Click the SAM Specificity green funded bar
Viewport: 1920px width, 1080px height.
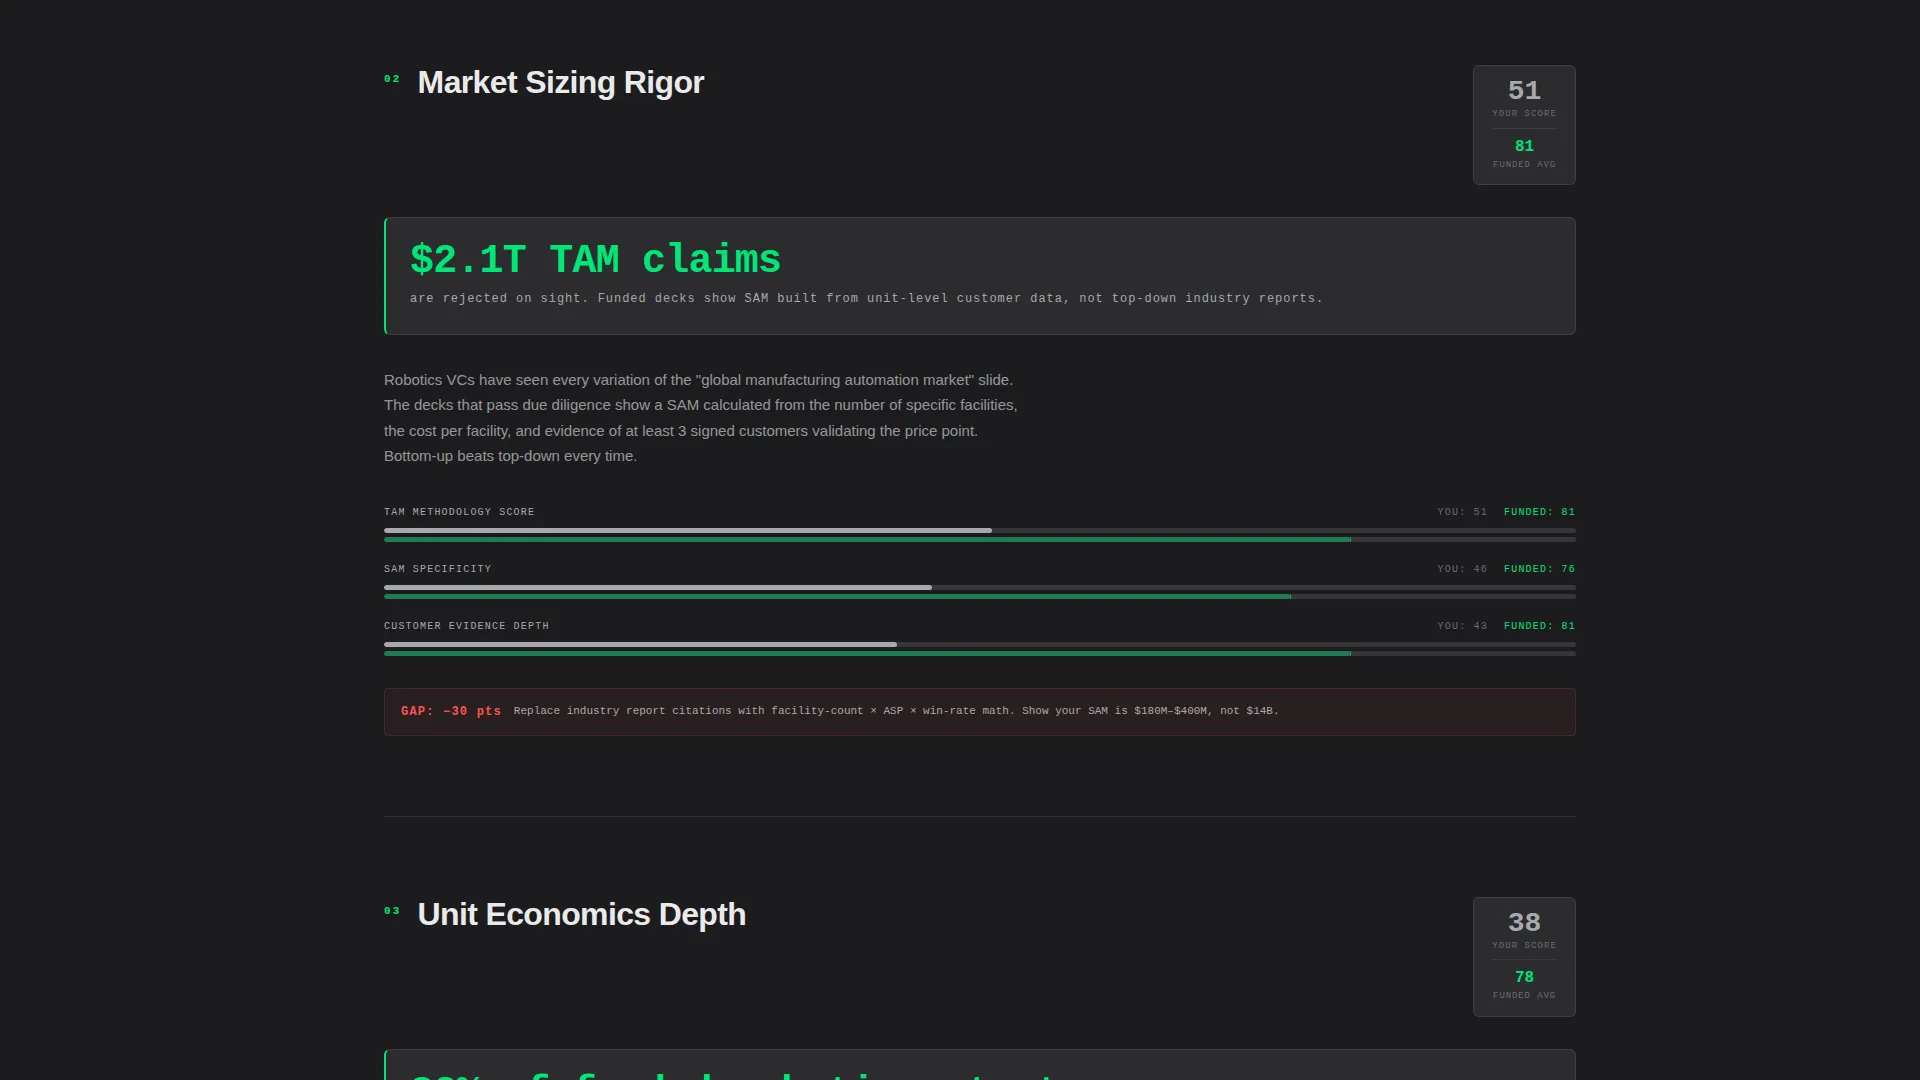point(837,597)
